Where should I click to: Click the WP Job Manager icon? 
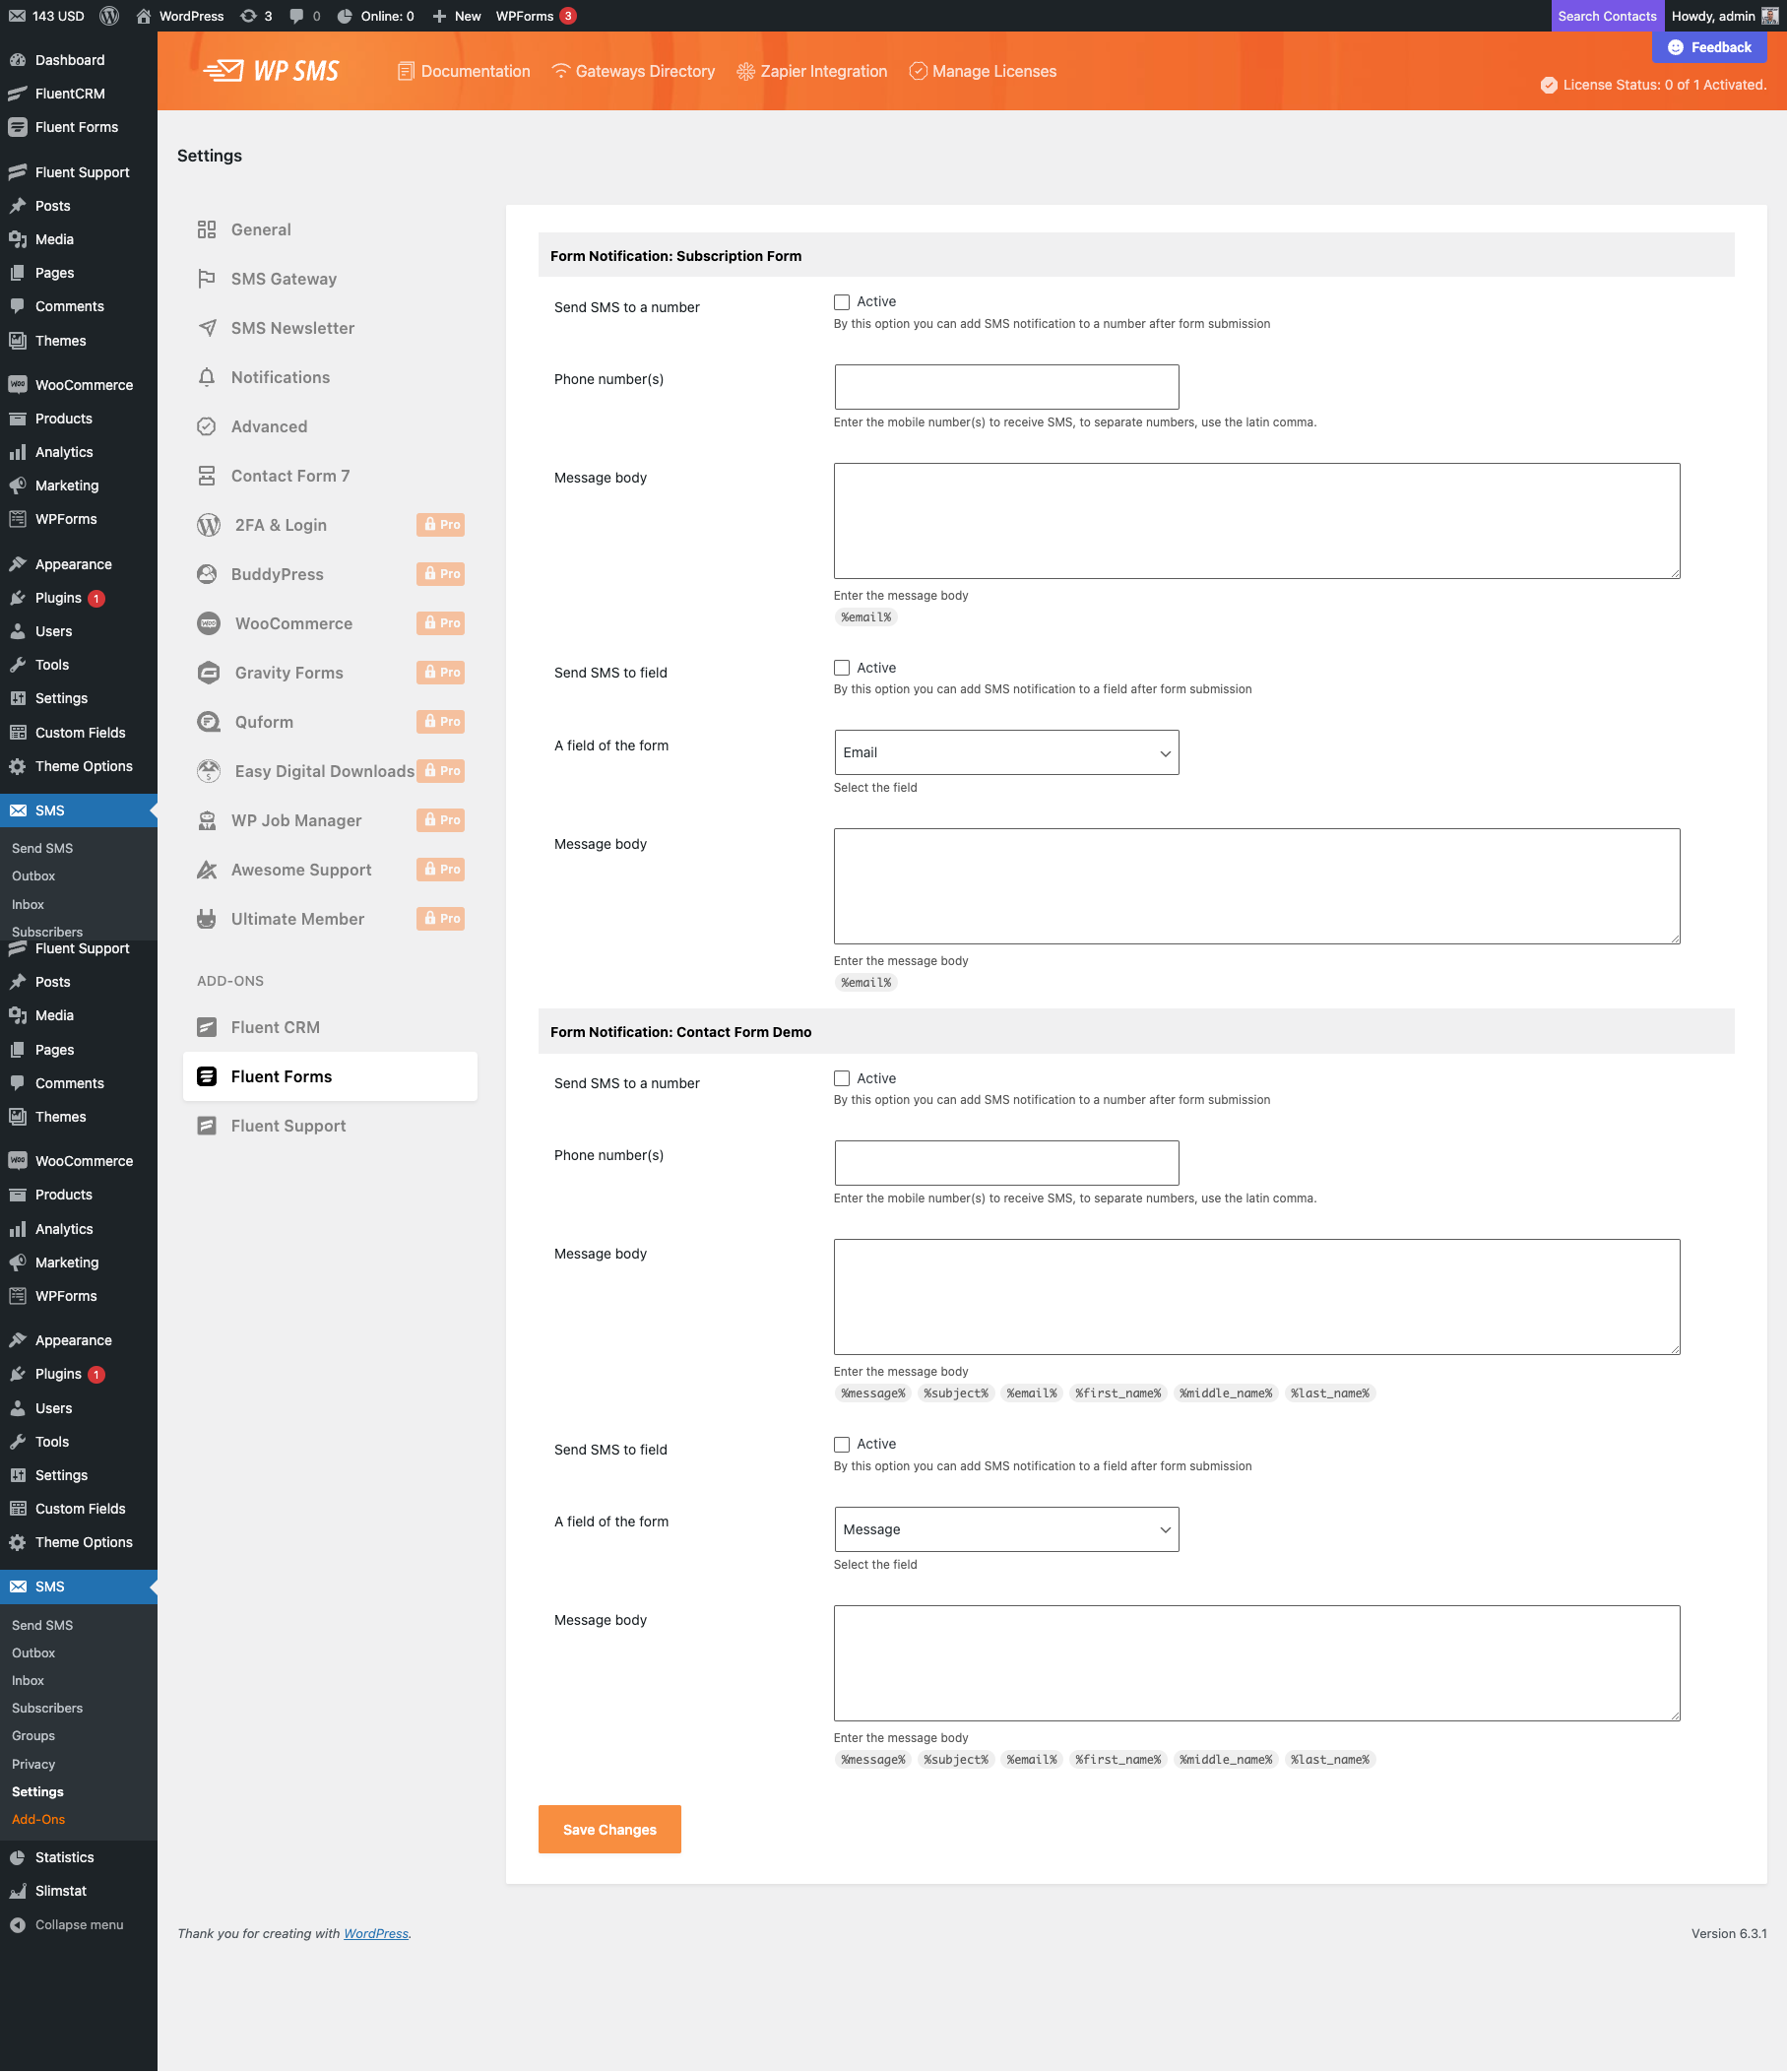207,821
